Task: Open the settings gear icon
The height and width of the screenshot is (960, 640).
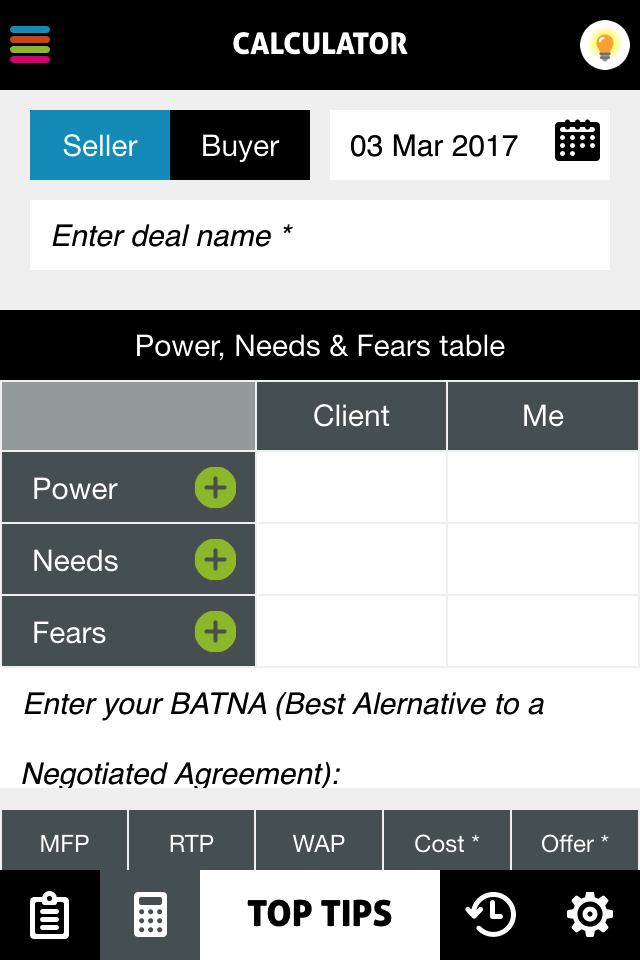Action: (x=590, y=915)
